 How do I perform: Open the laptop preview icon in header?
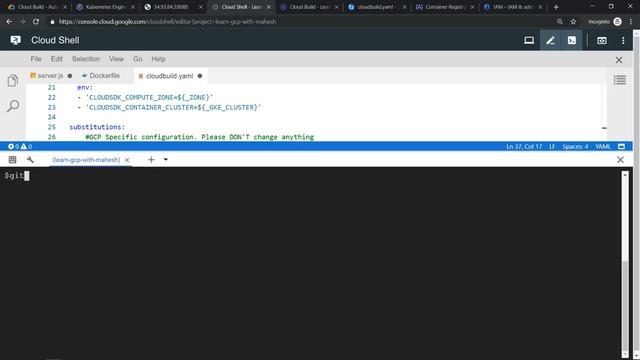point(529,40)
